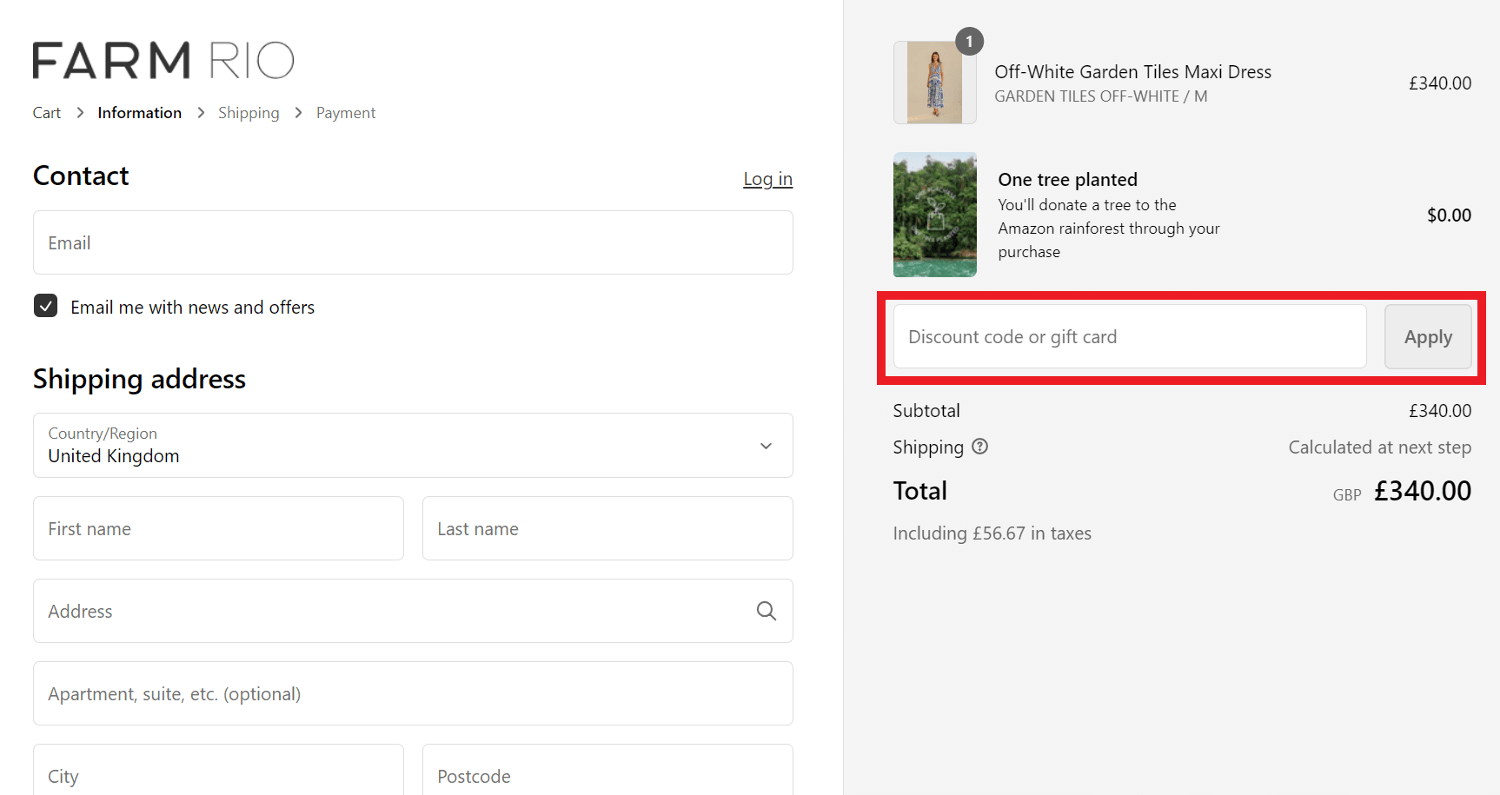Viewport: 1500px width, 795px height.
Task: Select the Payment breadcrumb step
Action: click(x=346, y=113)
